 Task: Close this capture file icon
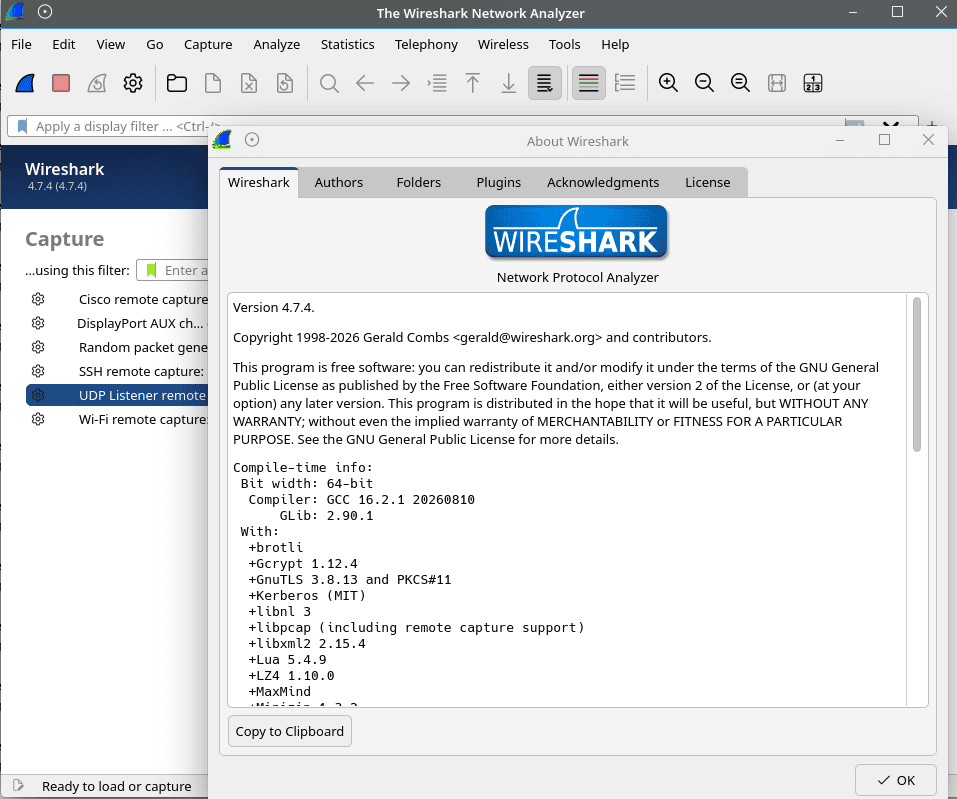point(249,83)
